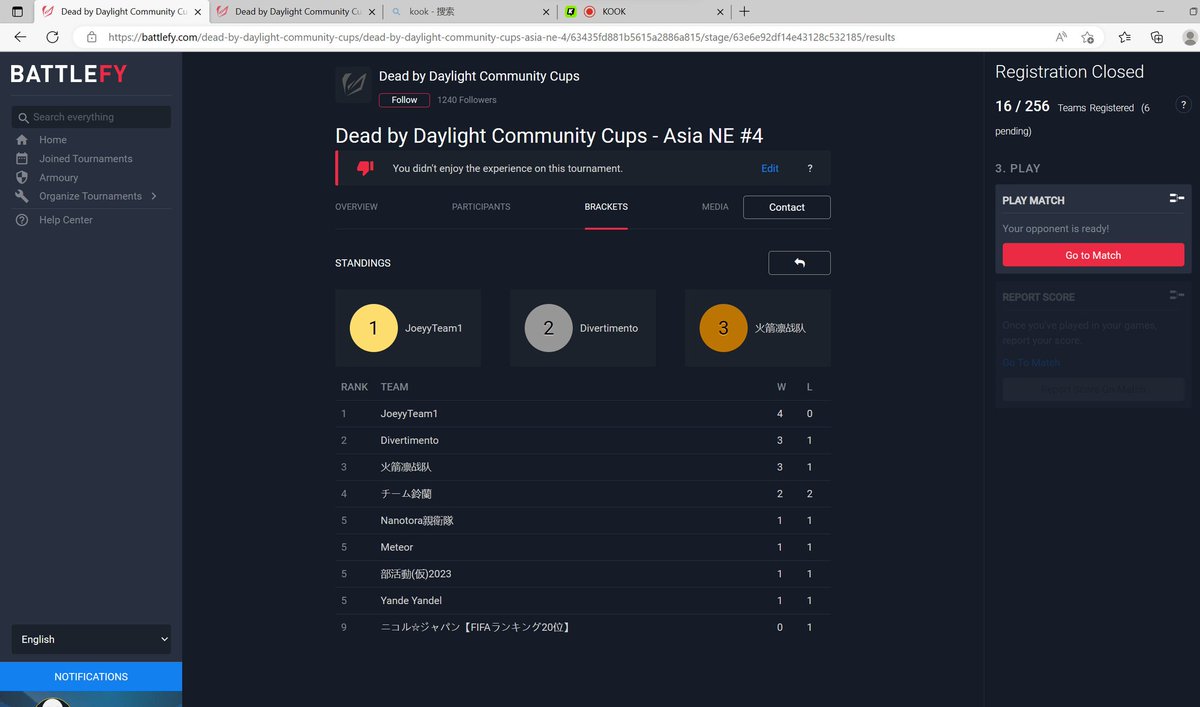The width and height of the screenshot is (1200, 707).
Task: Open the tab actions menu icon
Action: (17, 12)
